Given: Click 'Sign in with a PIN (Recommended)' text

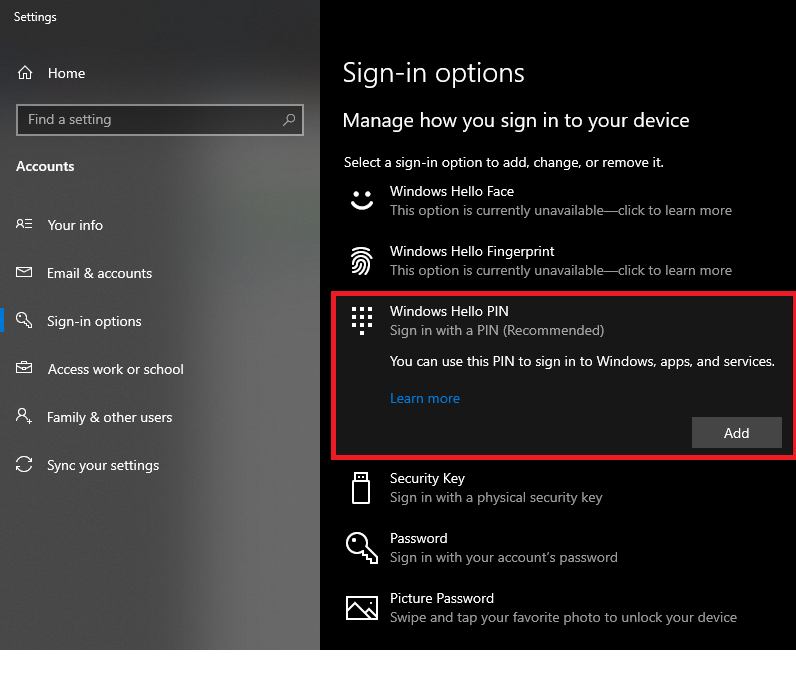Looking at the screenshot, I should tap(497, 330).
